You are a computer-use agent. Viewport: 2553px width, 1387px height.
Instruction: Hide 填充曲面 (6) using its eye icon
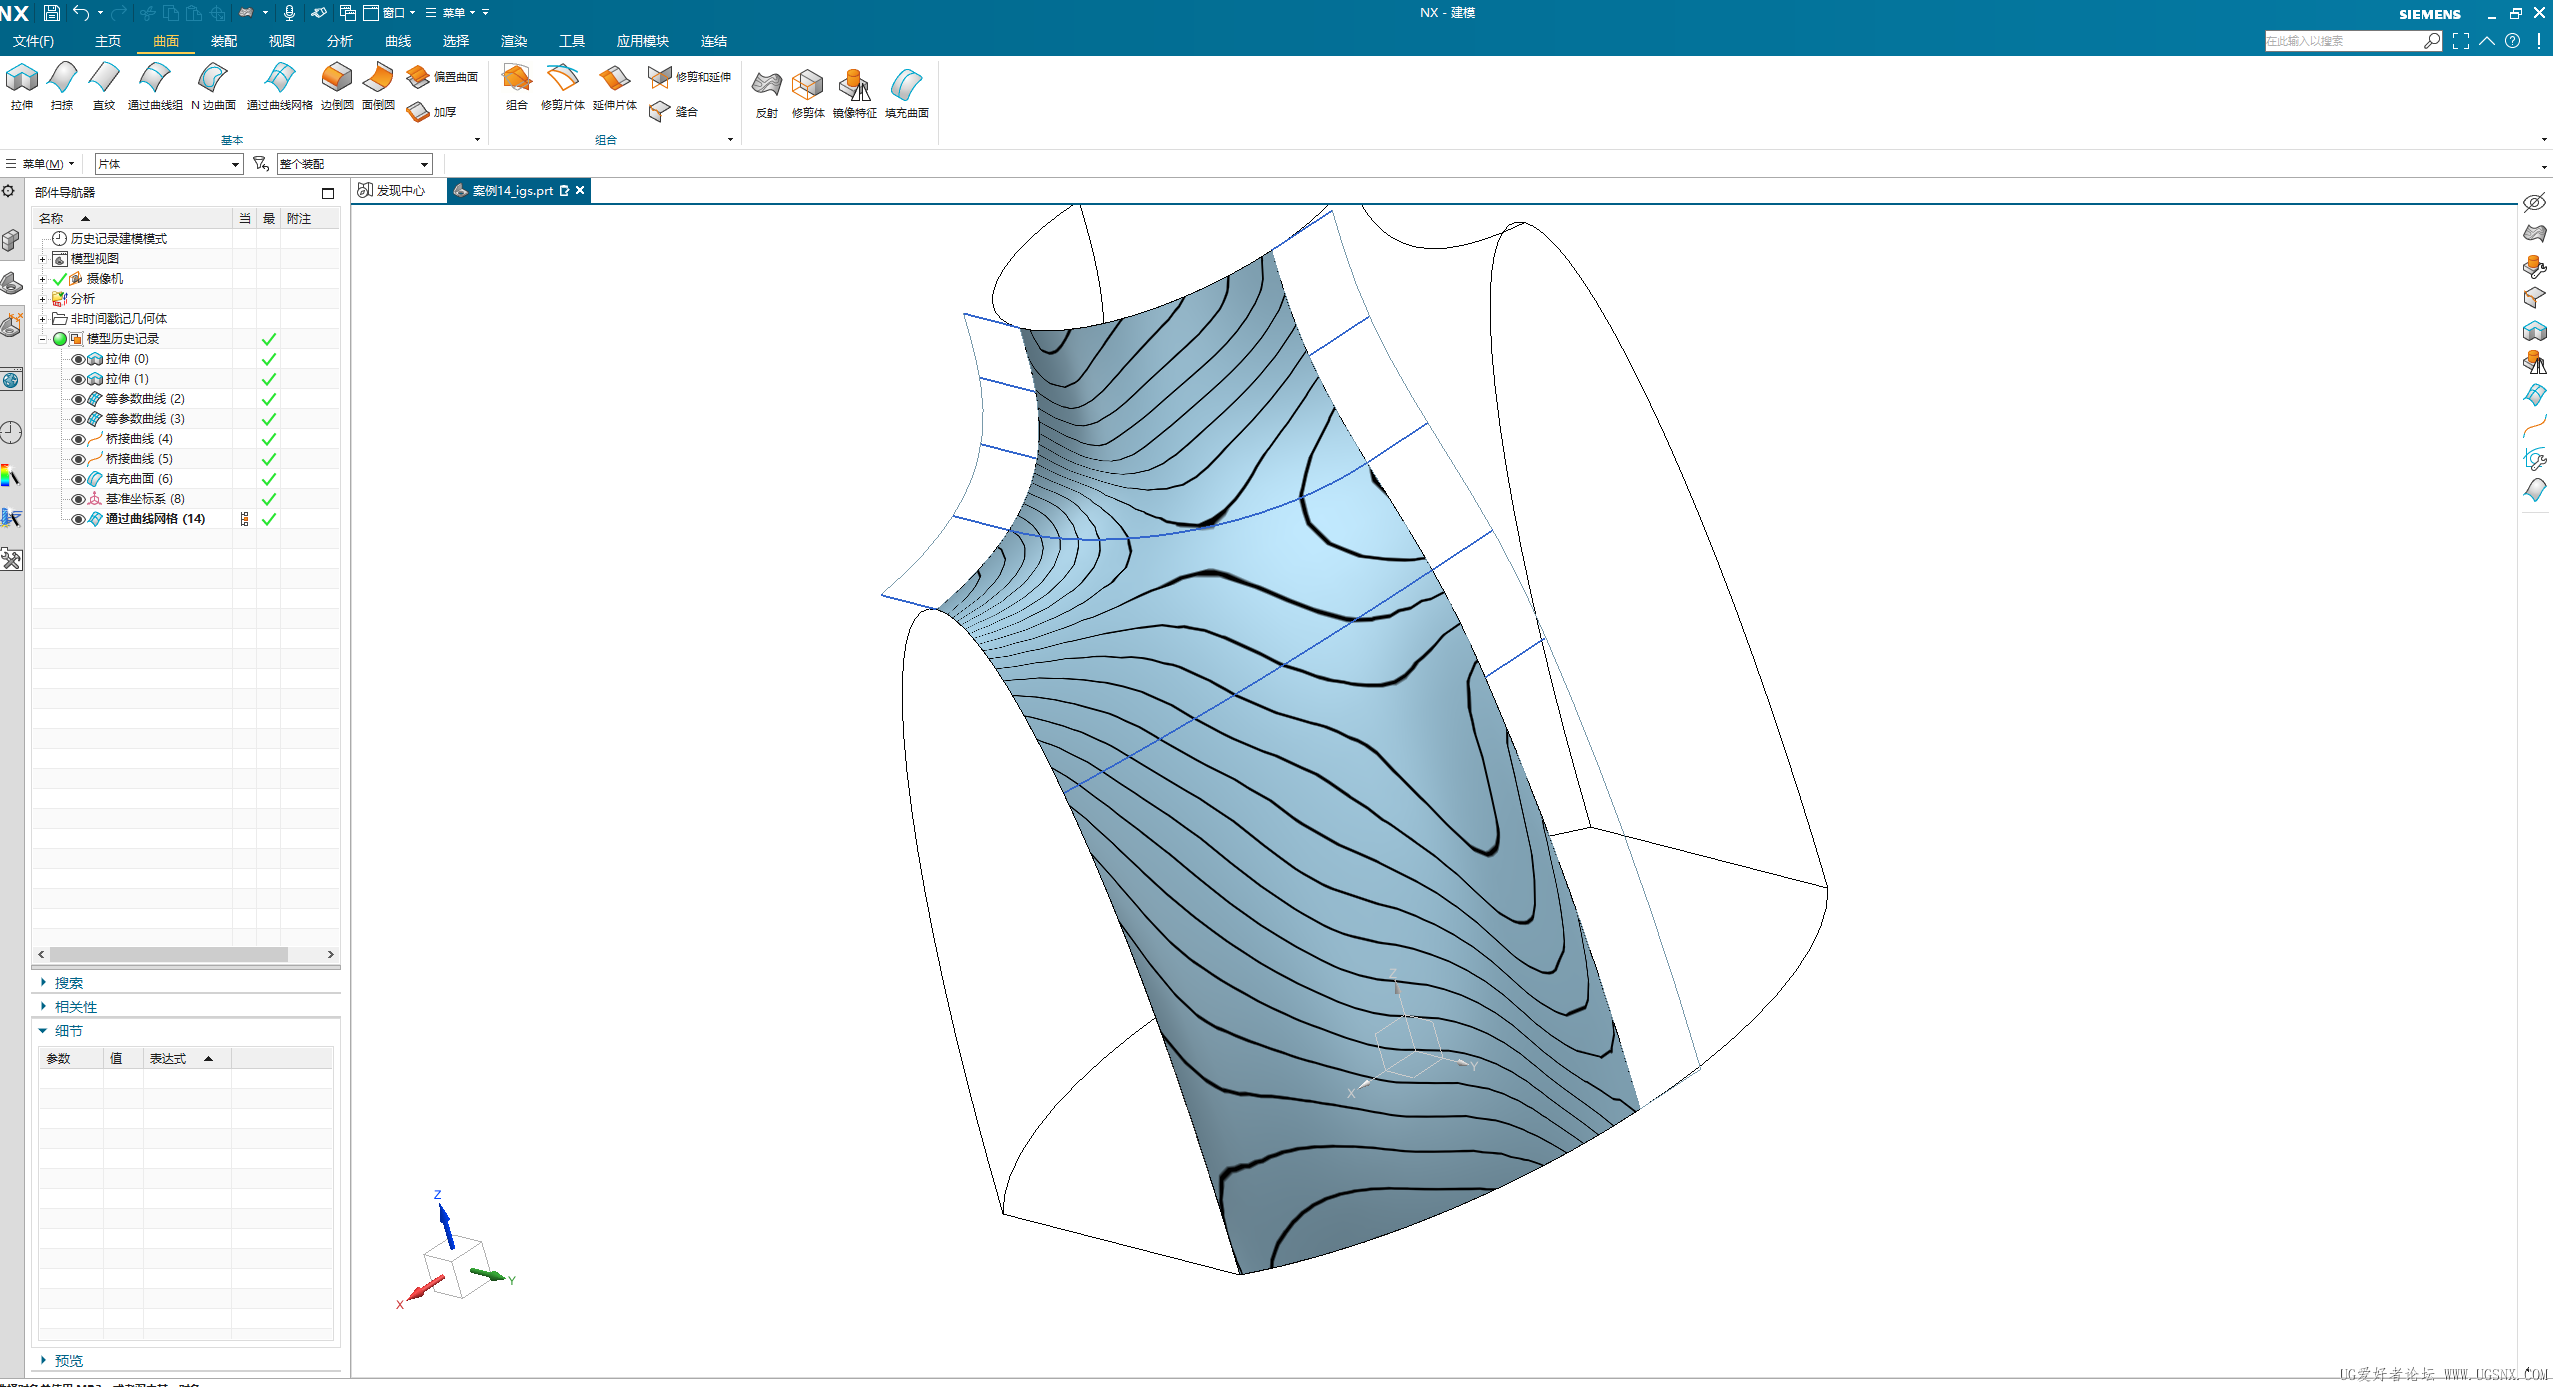point(78,479)
